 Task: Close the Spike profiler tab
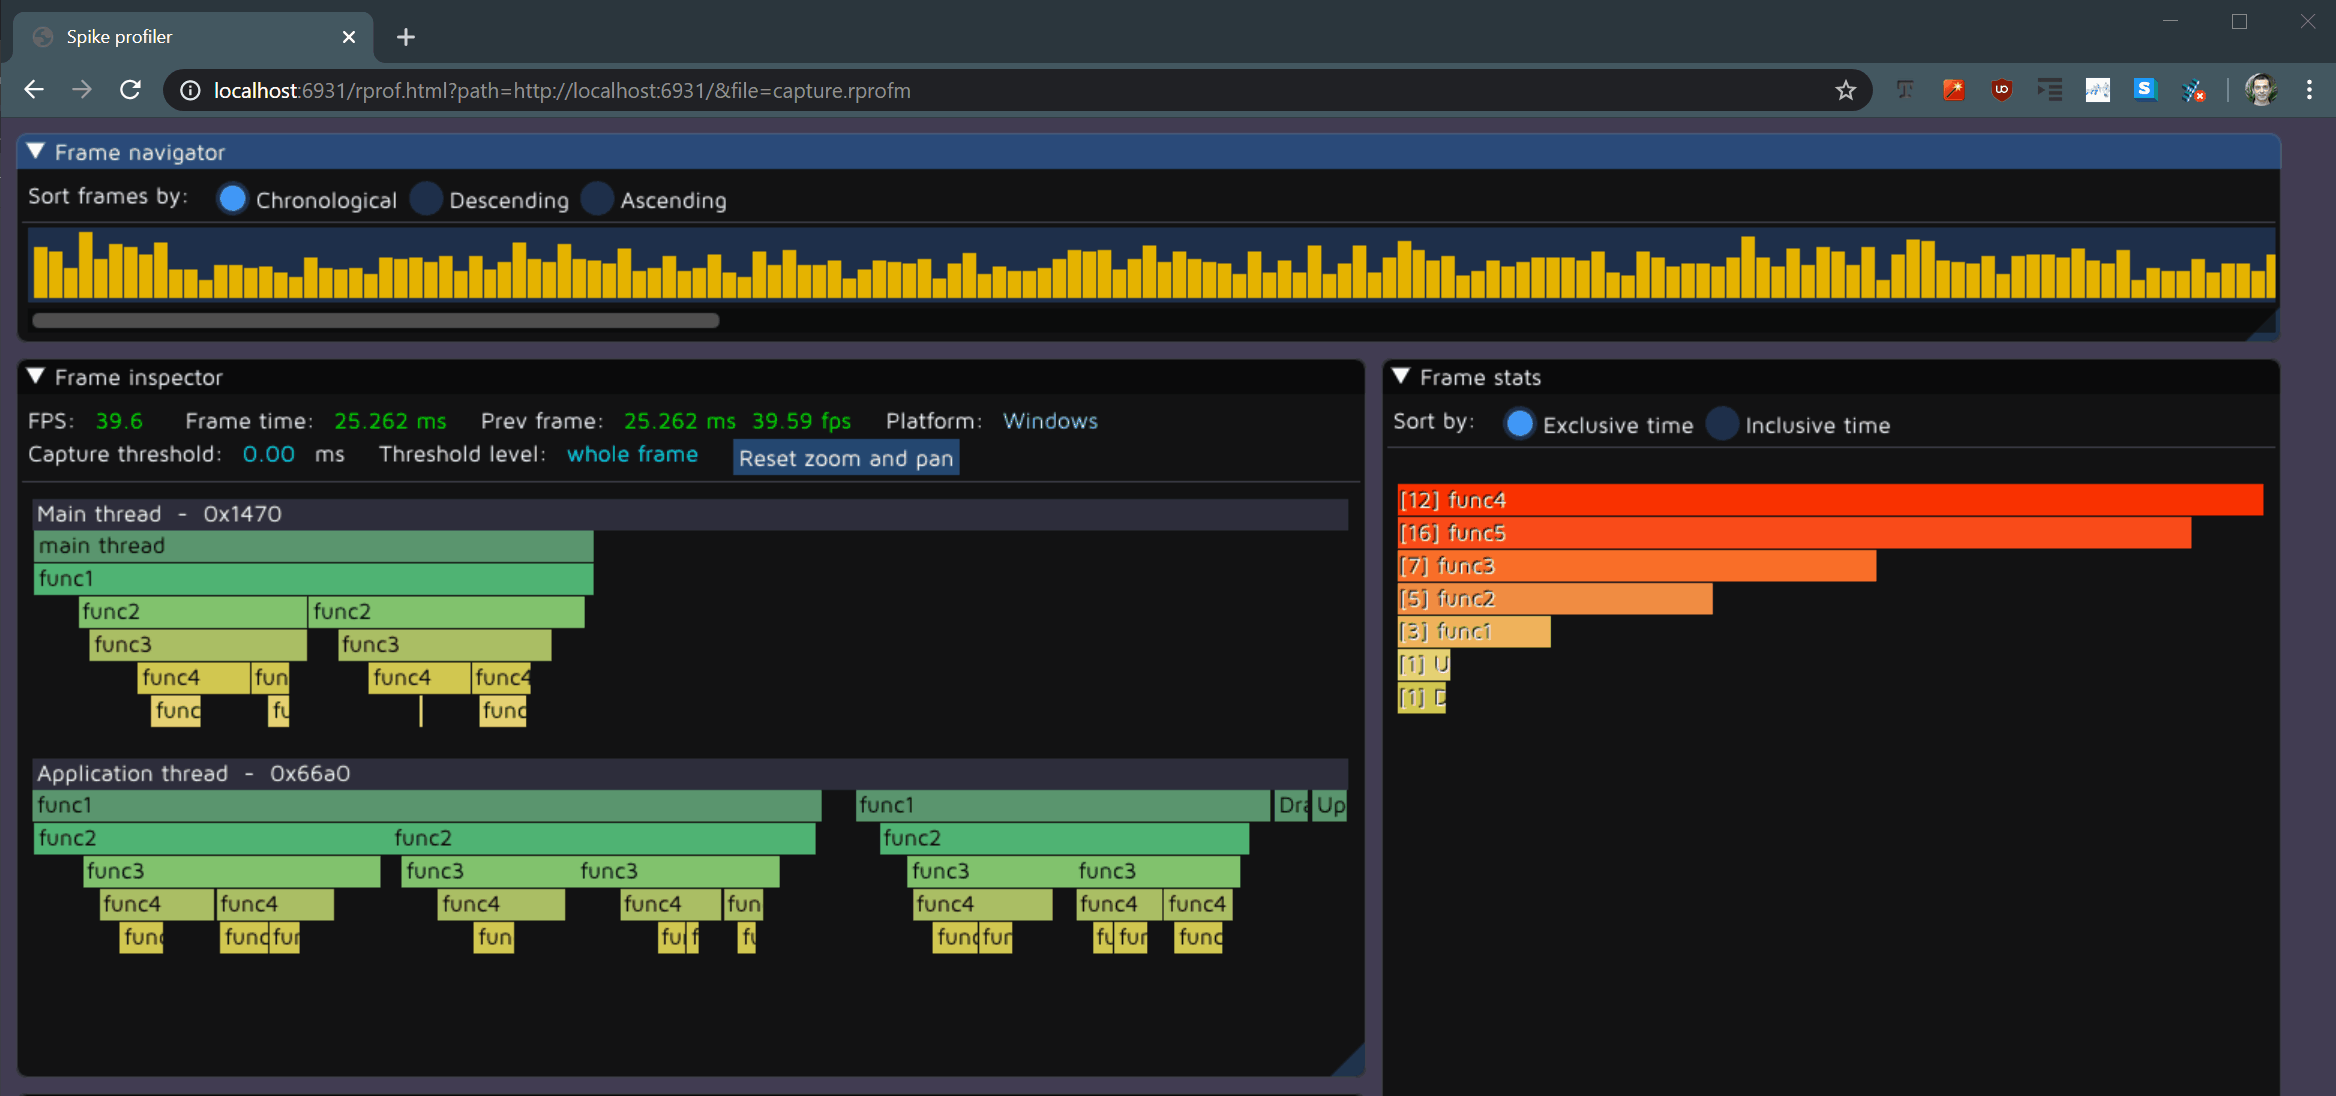coord(348,37)
